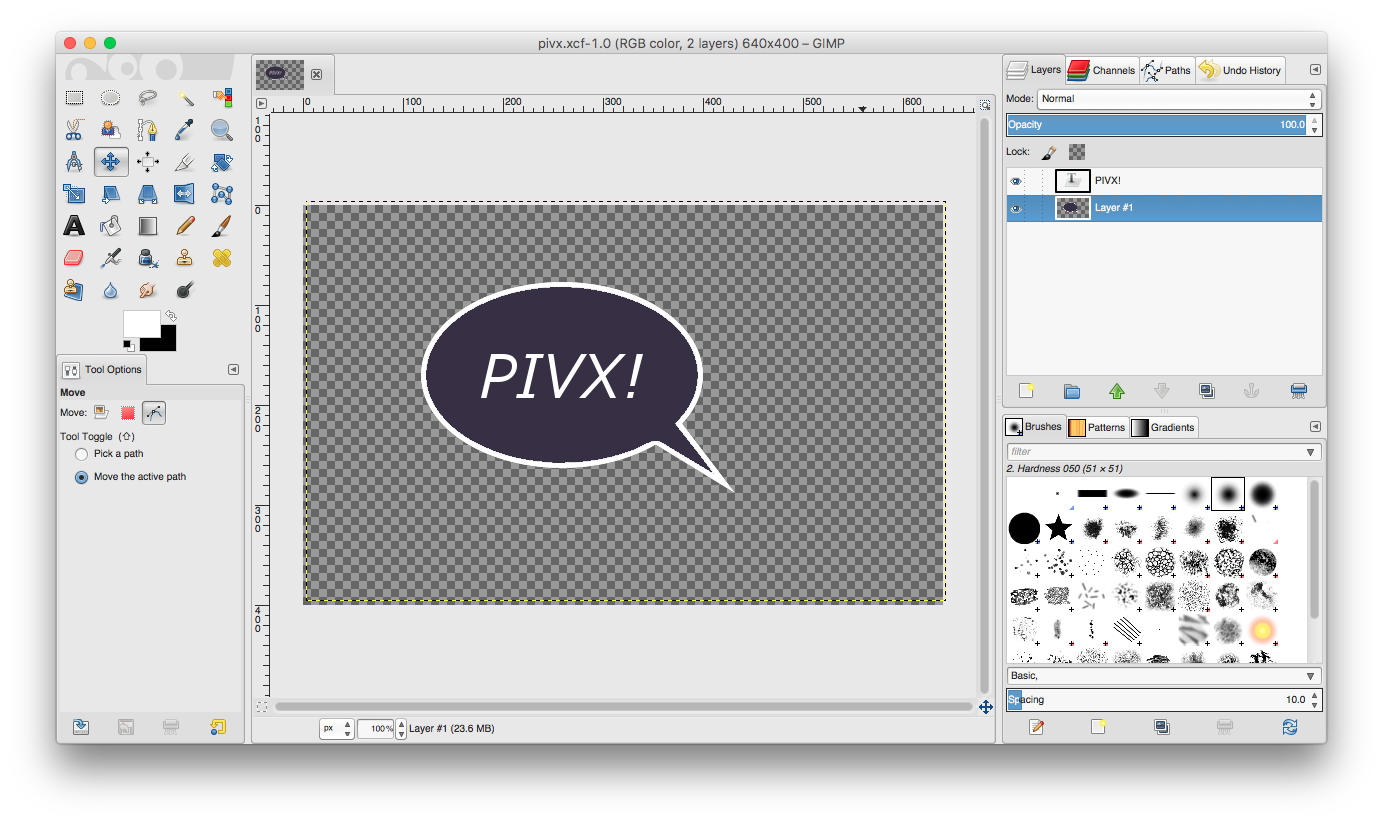This screenshot has height=824, width=1383.
Task: Create a new layer from Layers panel
Action: [1026, 391]
